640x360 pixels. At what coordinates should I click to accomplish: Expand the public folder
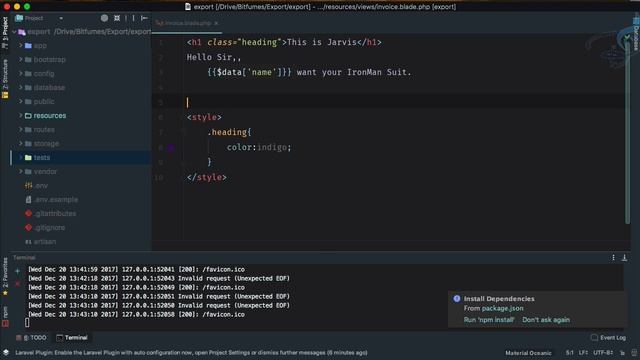(20, 101)
